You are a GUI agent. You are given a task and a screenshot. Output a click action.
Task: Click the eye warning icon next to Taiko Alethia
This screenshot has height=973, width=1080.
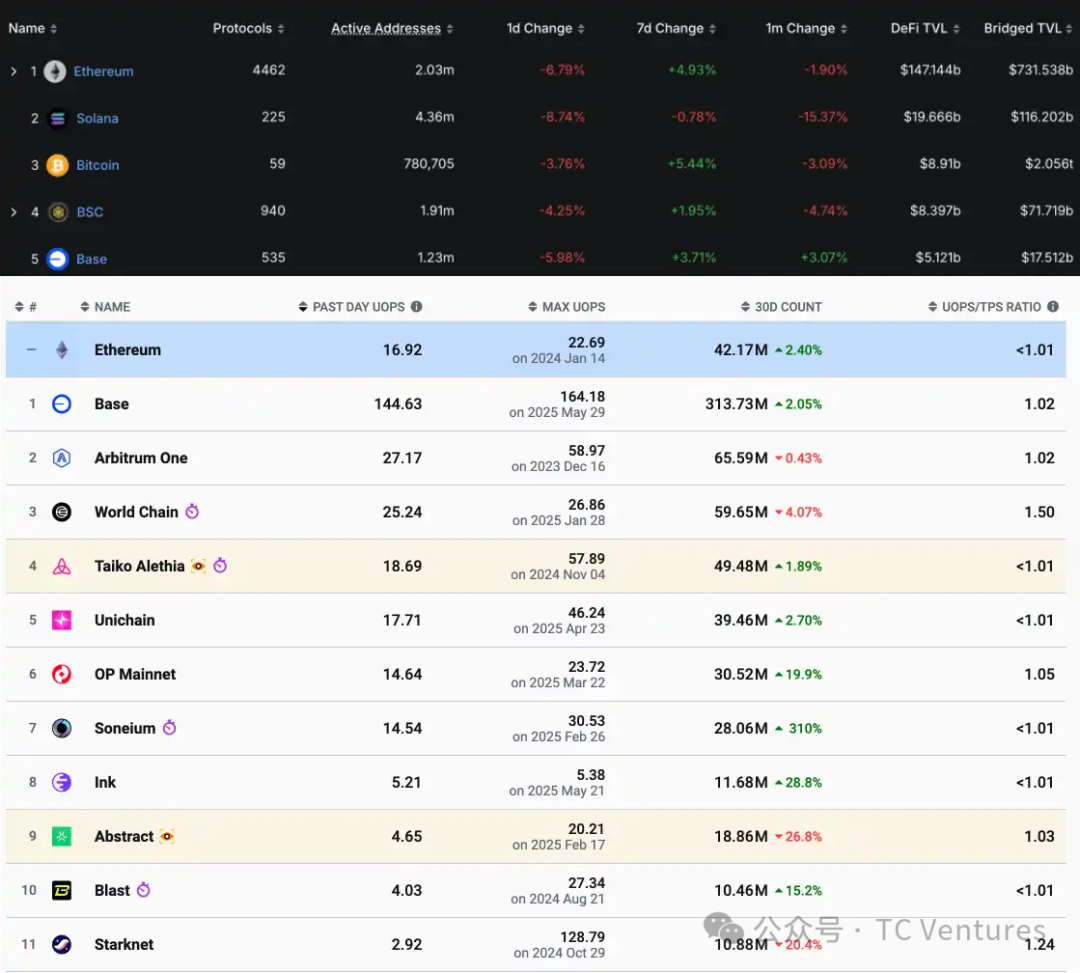198,566
